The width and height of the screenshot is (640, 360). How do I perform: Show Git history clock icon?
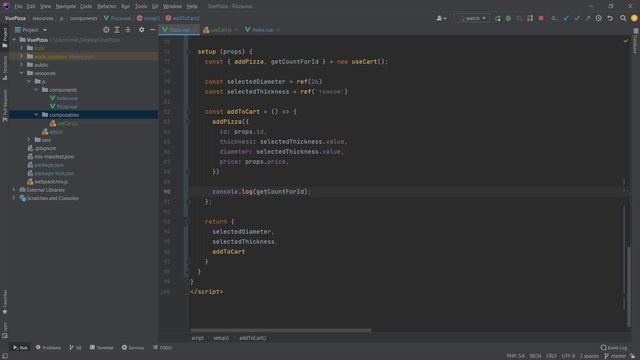click(x=598, y=18)
